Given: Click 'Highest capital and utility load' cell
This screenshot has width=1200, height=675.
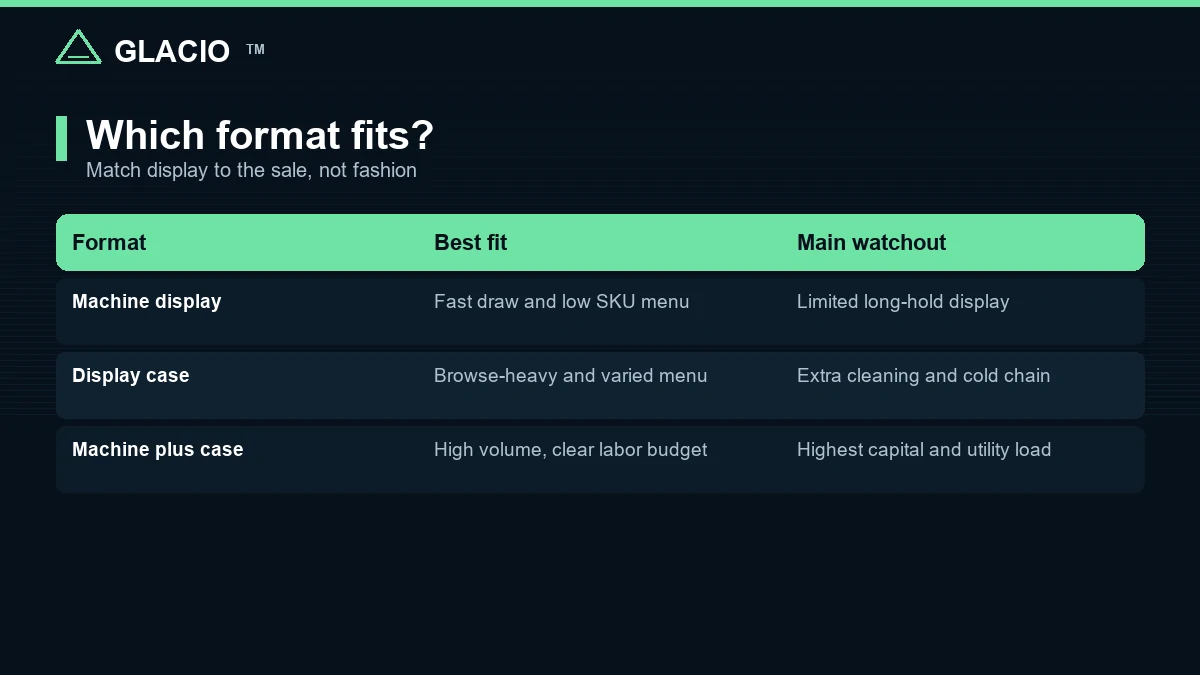Looking at the screenshot, I should coord(924,449).
